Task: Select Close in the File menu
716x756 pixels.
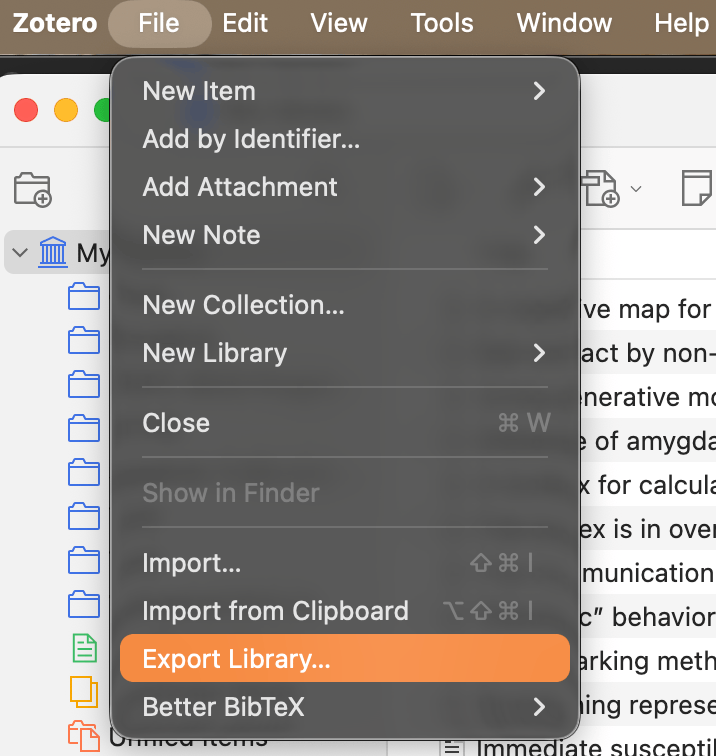Action: pos(345,423)
